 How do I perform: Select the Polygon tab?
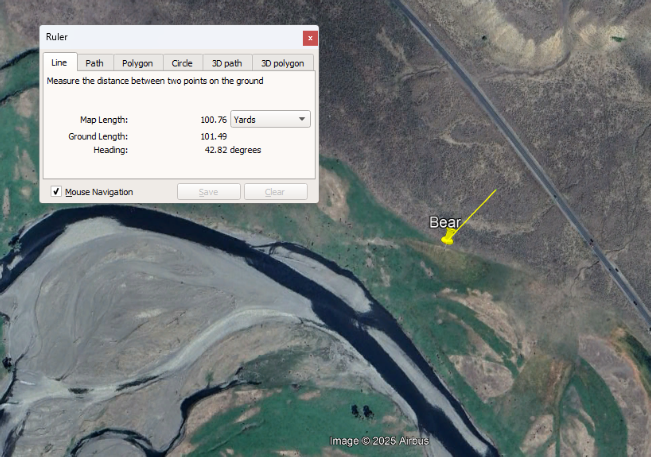click(137, 62)
